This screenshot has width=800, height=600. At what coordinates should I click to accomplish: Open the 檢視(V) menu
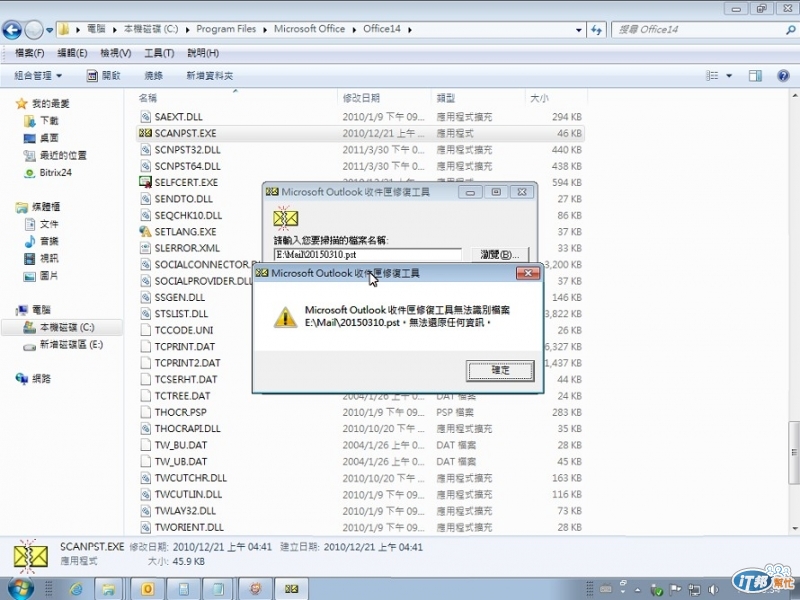[116, 53]
